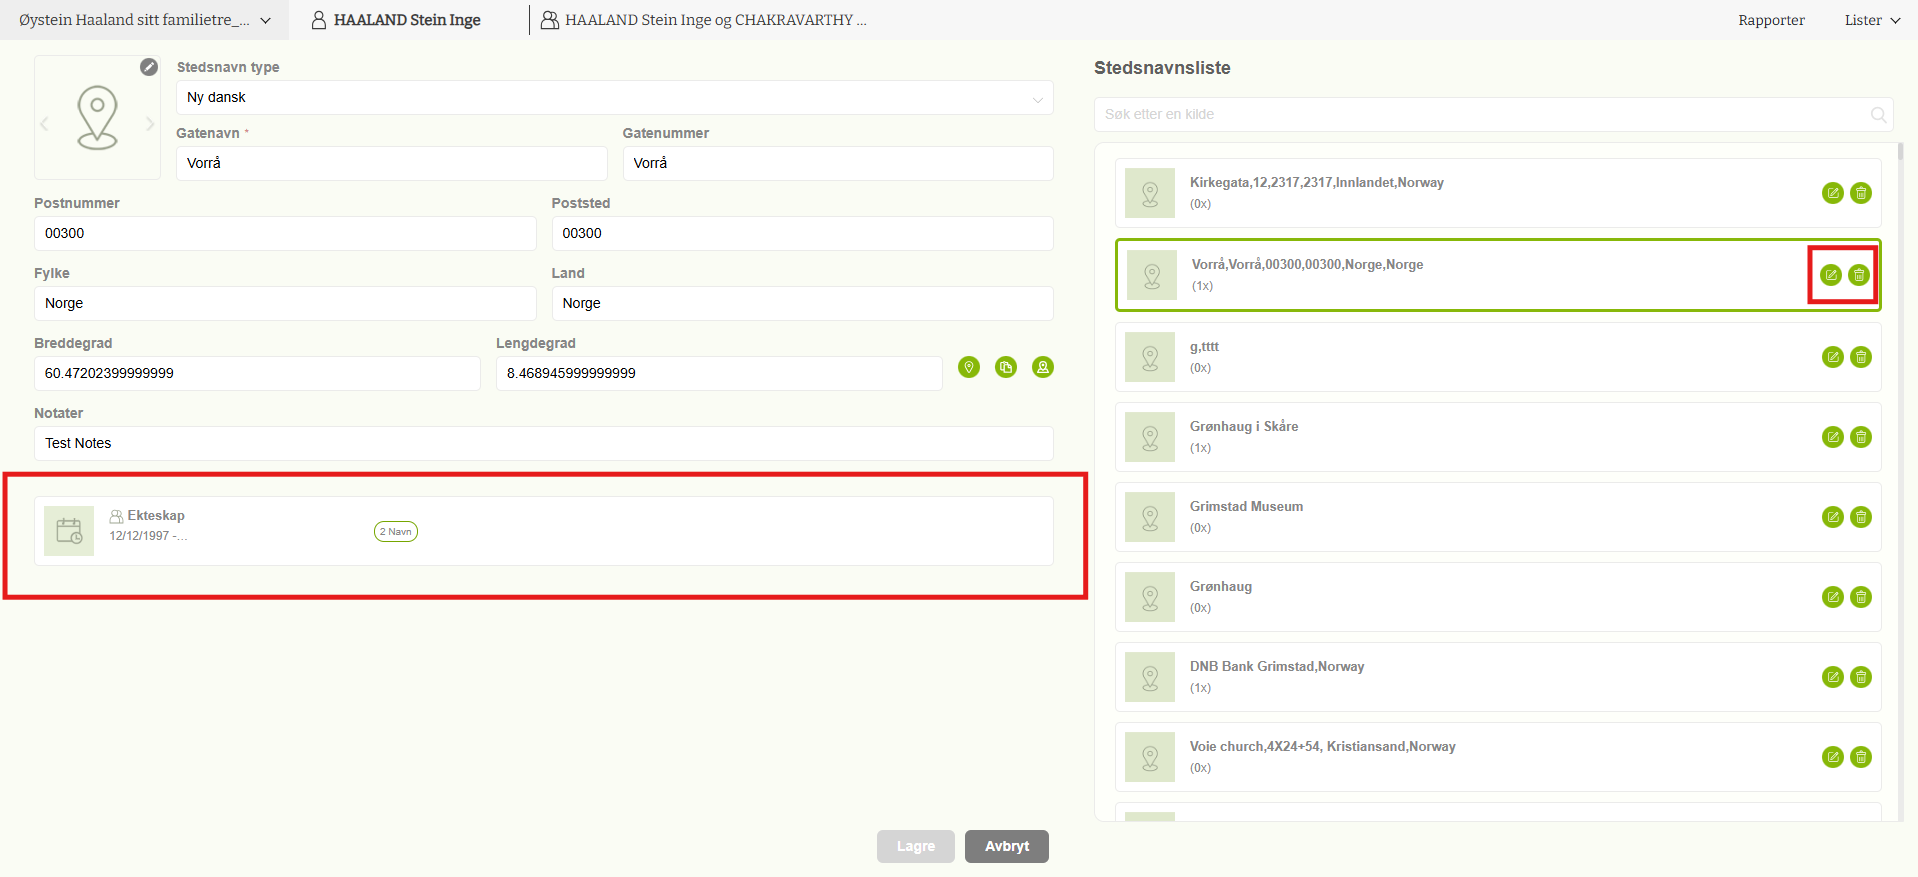Open the Stedsnavn type dropdown
The width and height of the screenshot is (1918, 877).
[614, 98]
